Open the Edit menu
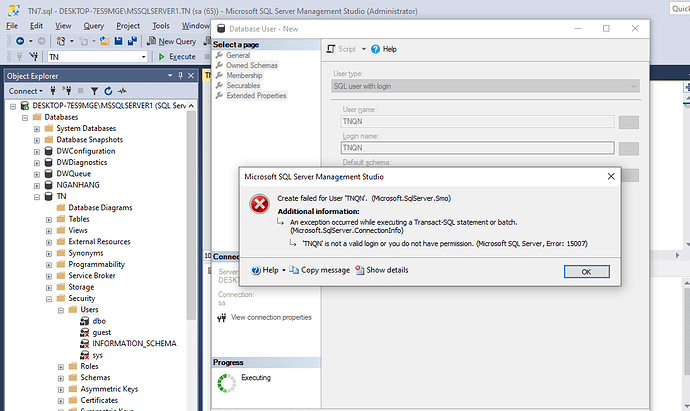The width and height of the screenshot is (690, 411). (36, 26)
